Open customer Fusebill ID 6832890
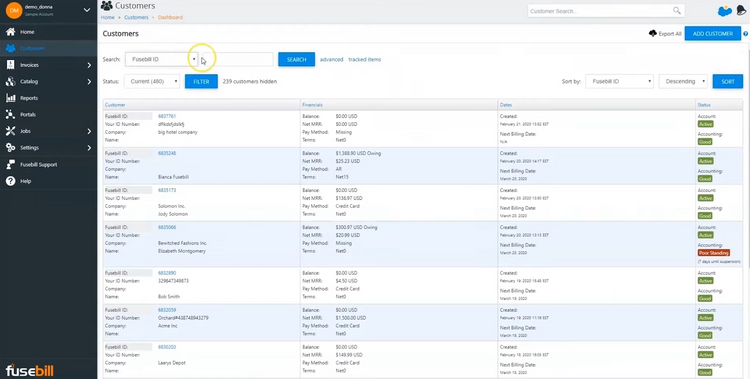This screenshot has width=750, height=379. click(167, 273)
